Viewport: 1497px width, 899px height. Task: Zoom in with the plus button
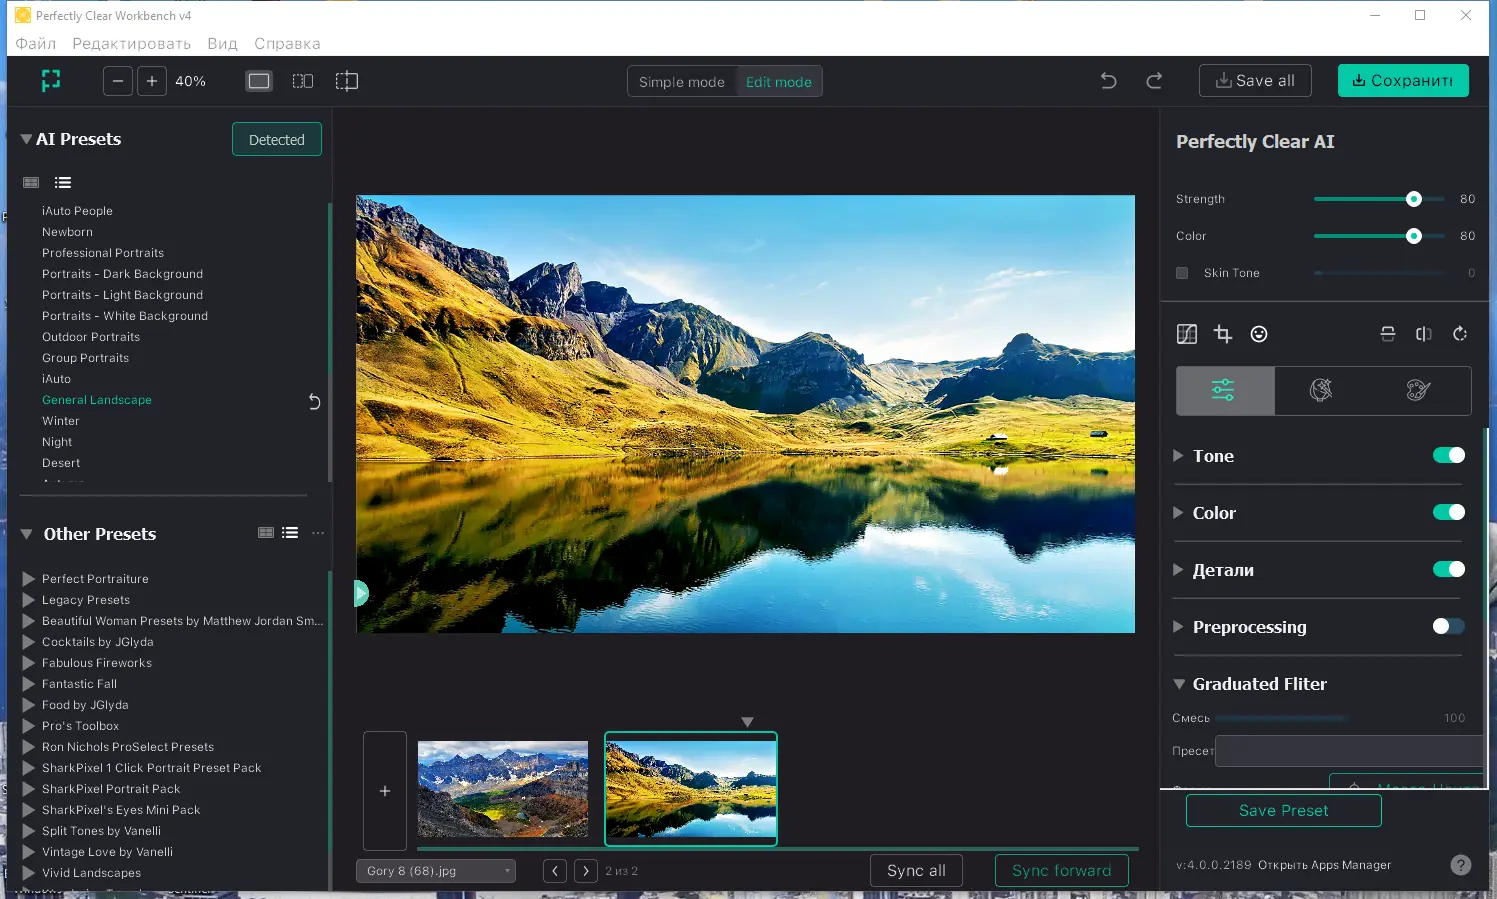point(152,81)
